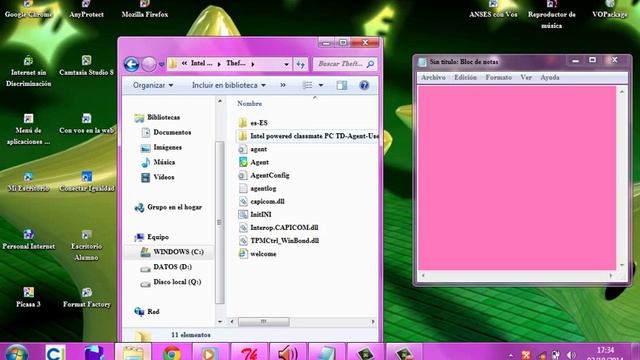This screenshot has width=640, height=360.
Task: Open Ver menu in Bloc de notas
Action: [526, 77]
